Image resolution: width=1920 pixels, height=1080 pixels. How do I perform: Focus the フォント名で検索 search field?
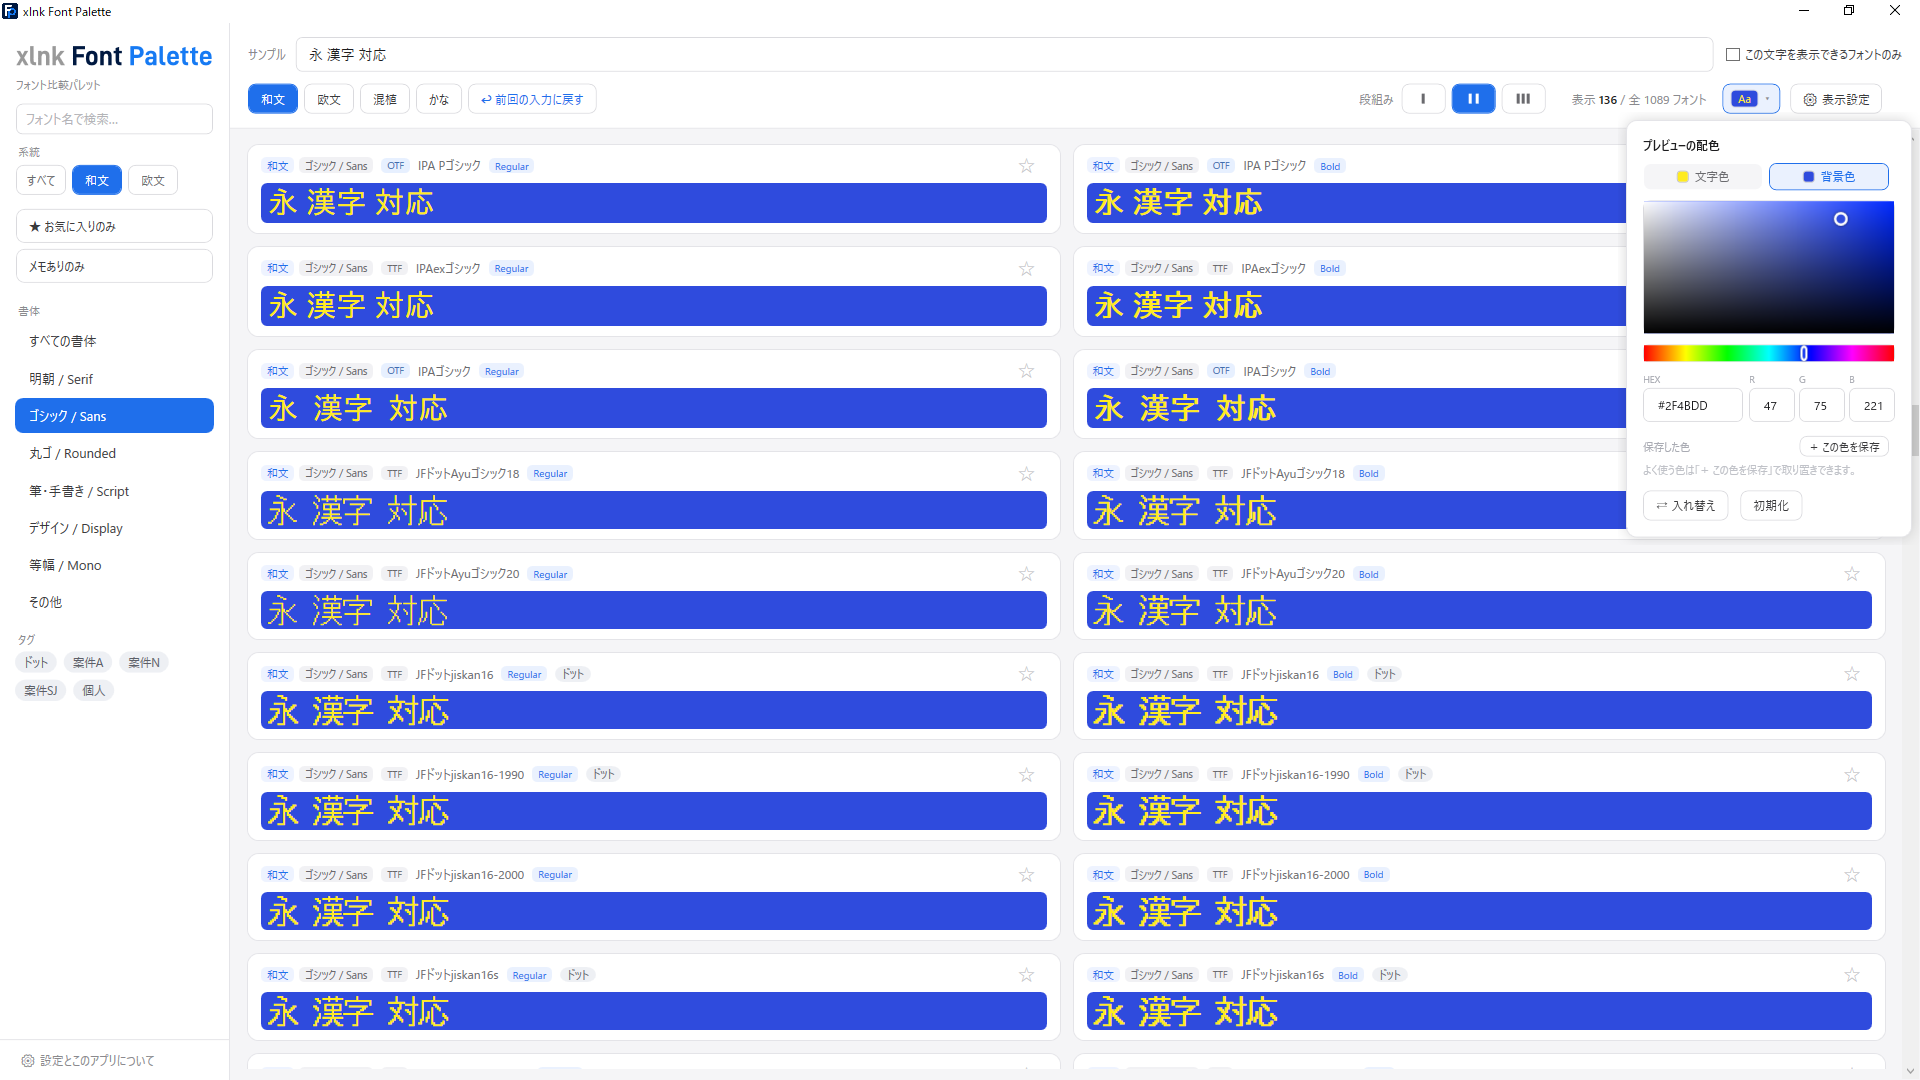(x=114, y=119)
